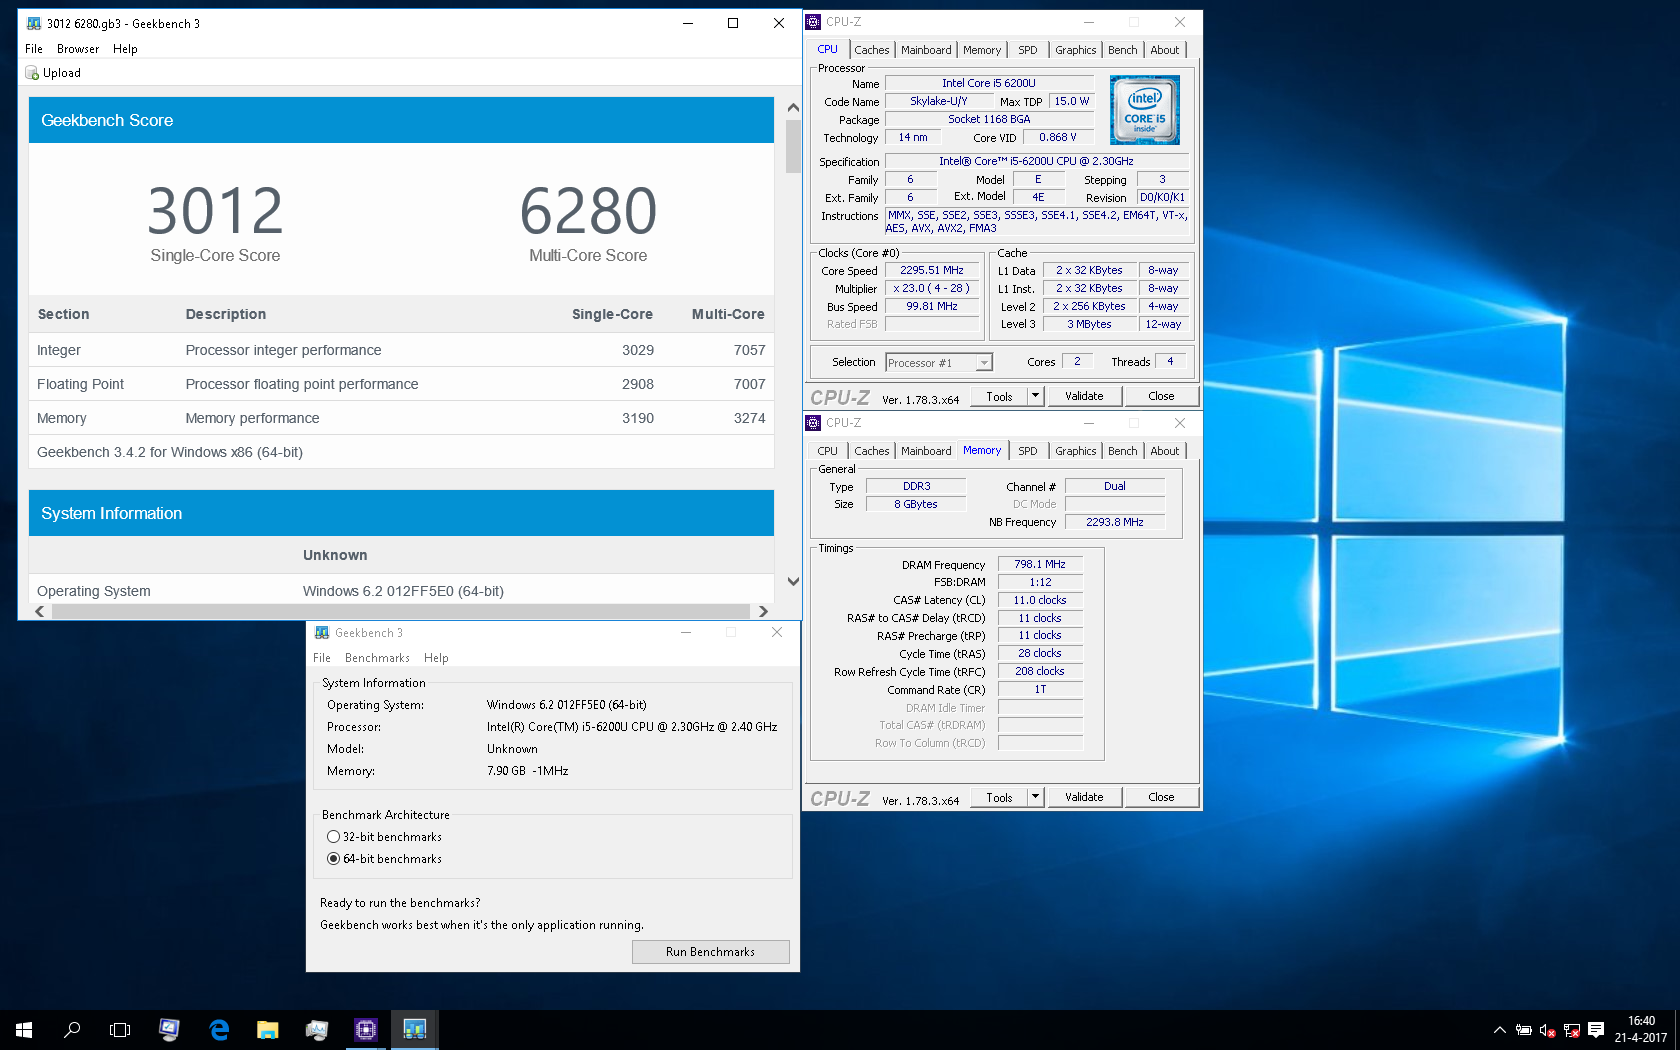Open Windows Start menu
Image resolution: width=1680 pixels, height=1050 pixels.
(24, 1029)
